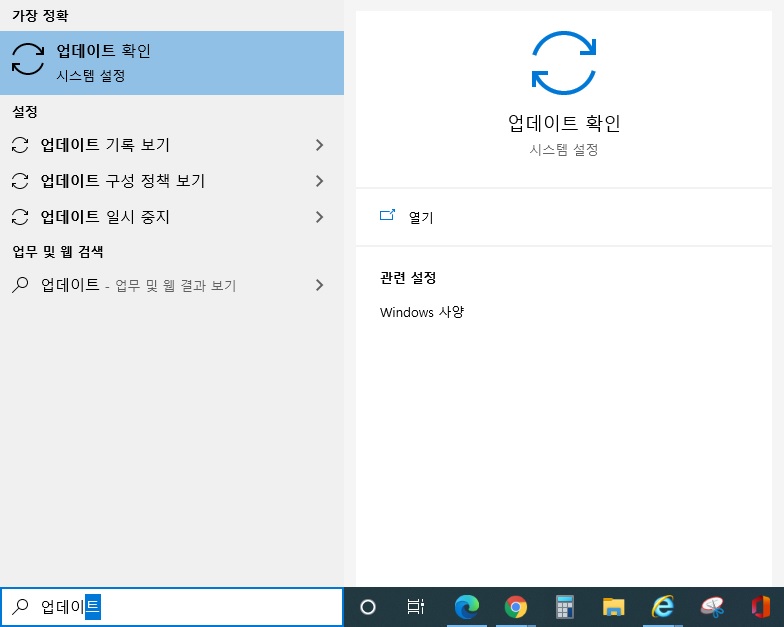784x627 pixels.
Task: Open Windows 사양 related setting
Action: (x=422, y=312)
